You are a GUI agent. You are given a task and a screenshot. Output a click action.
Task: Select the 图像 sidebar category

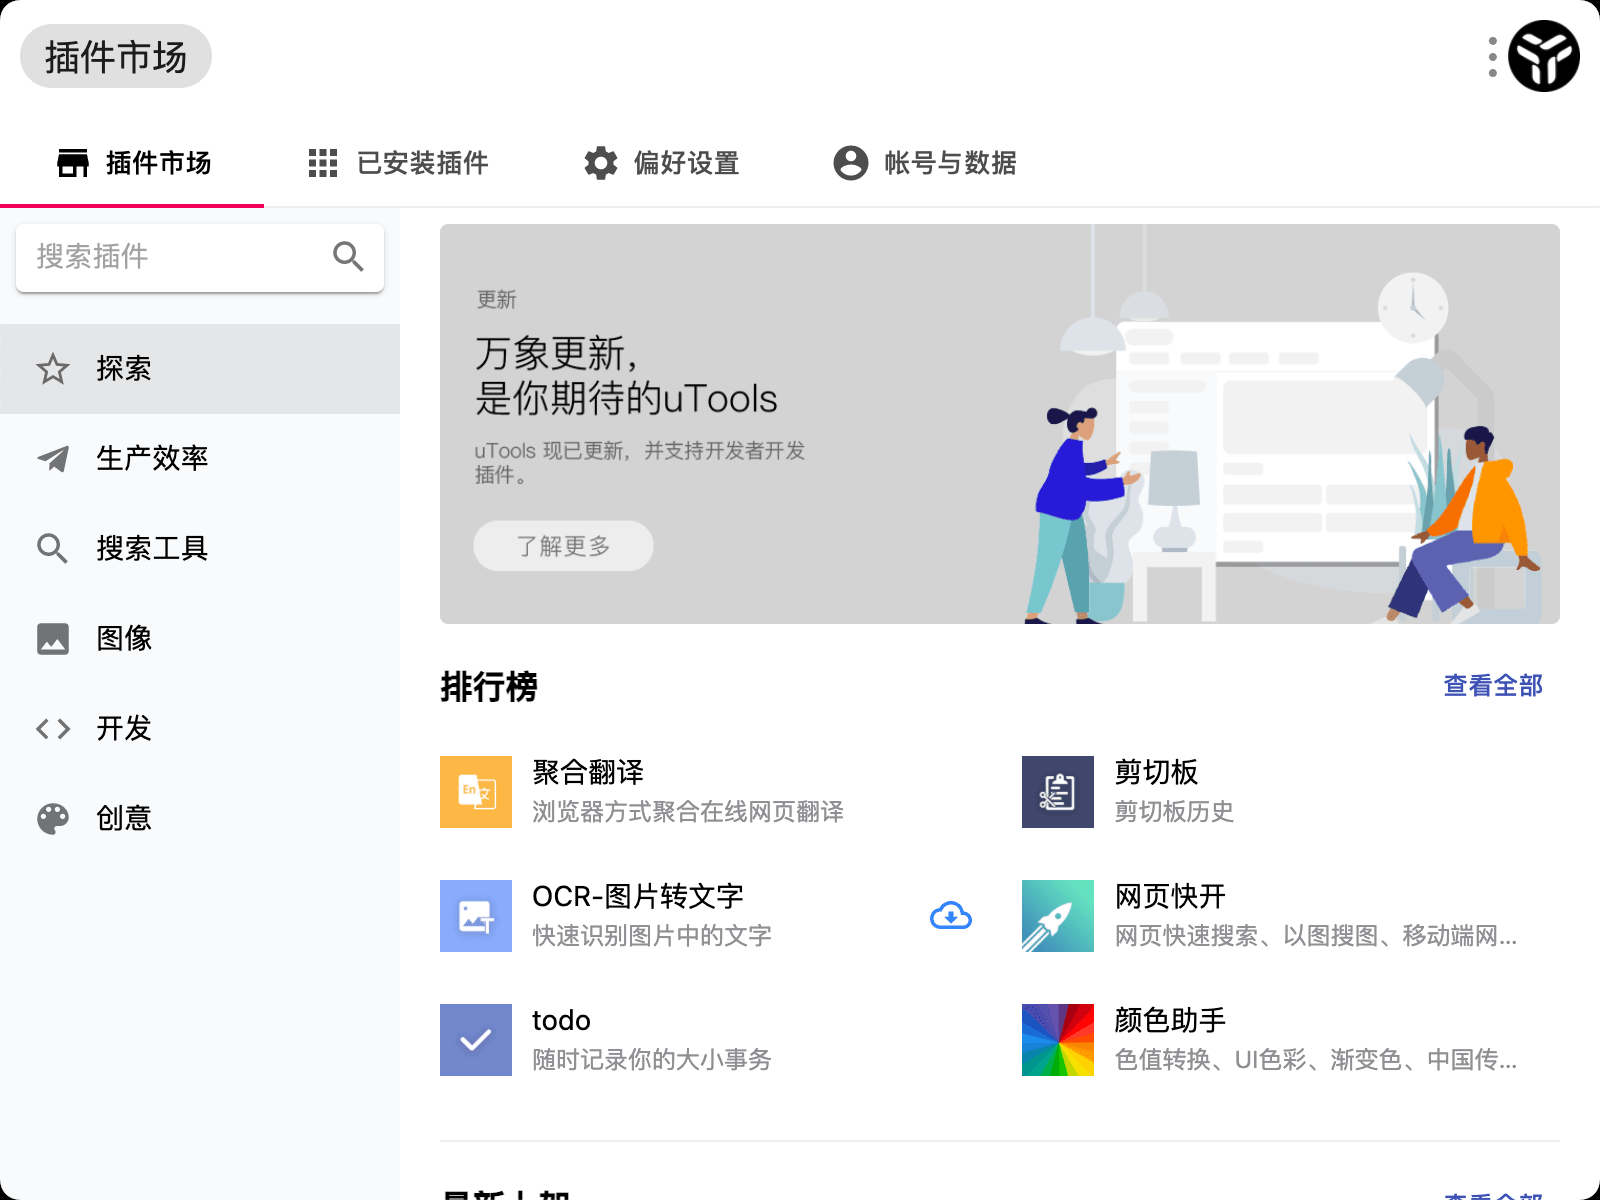pyautogui.click(x=200, y=639)
